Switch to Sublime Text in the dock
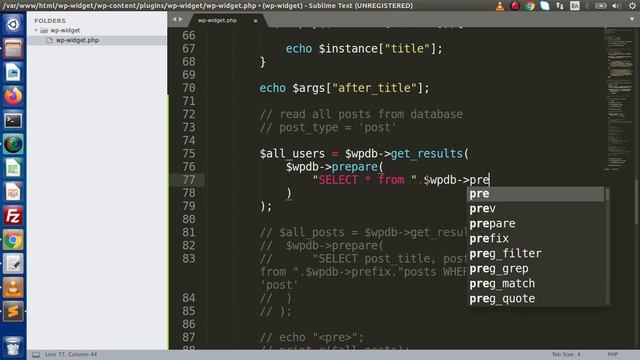640x360 pixels. (x=13, y=311)
